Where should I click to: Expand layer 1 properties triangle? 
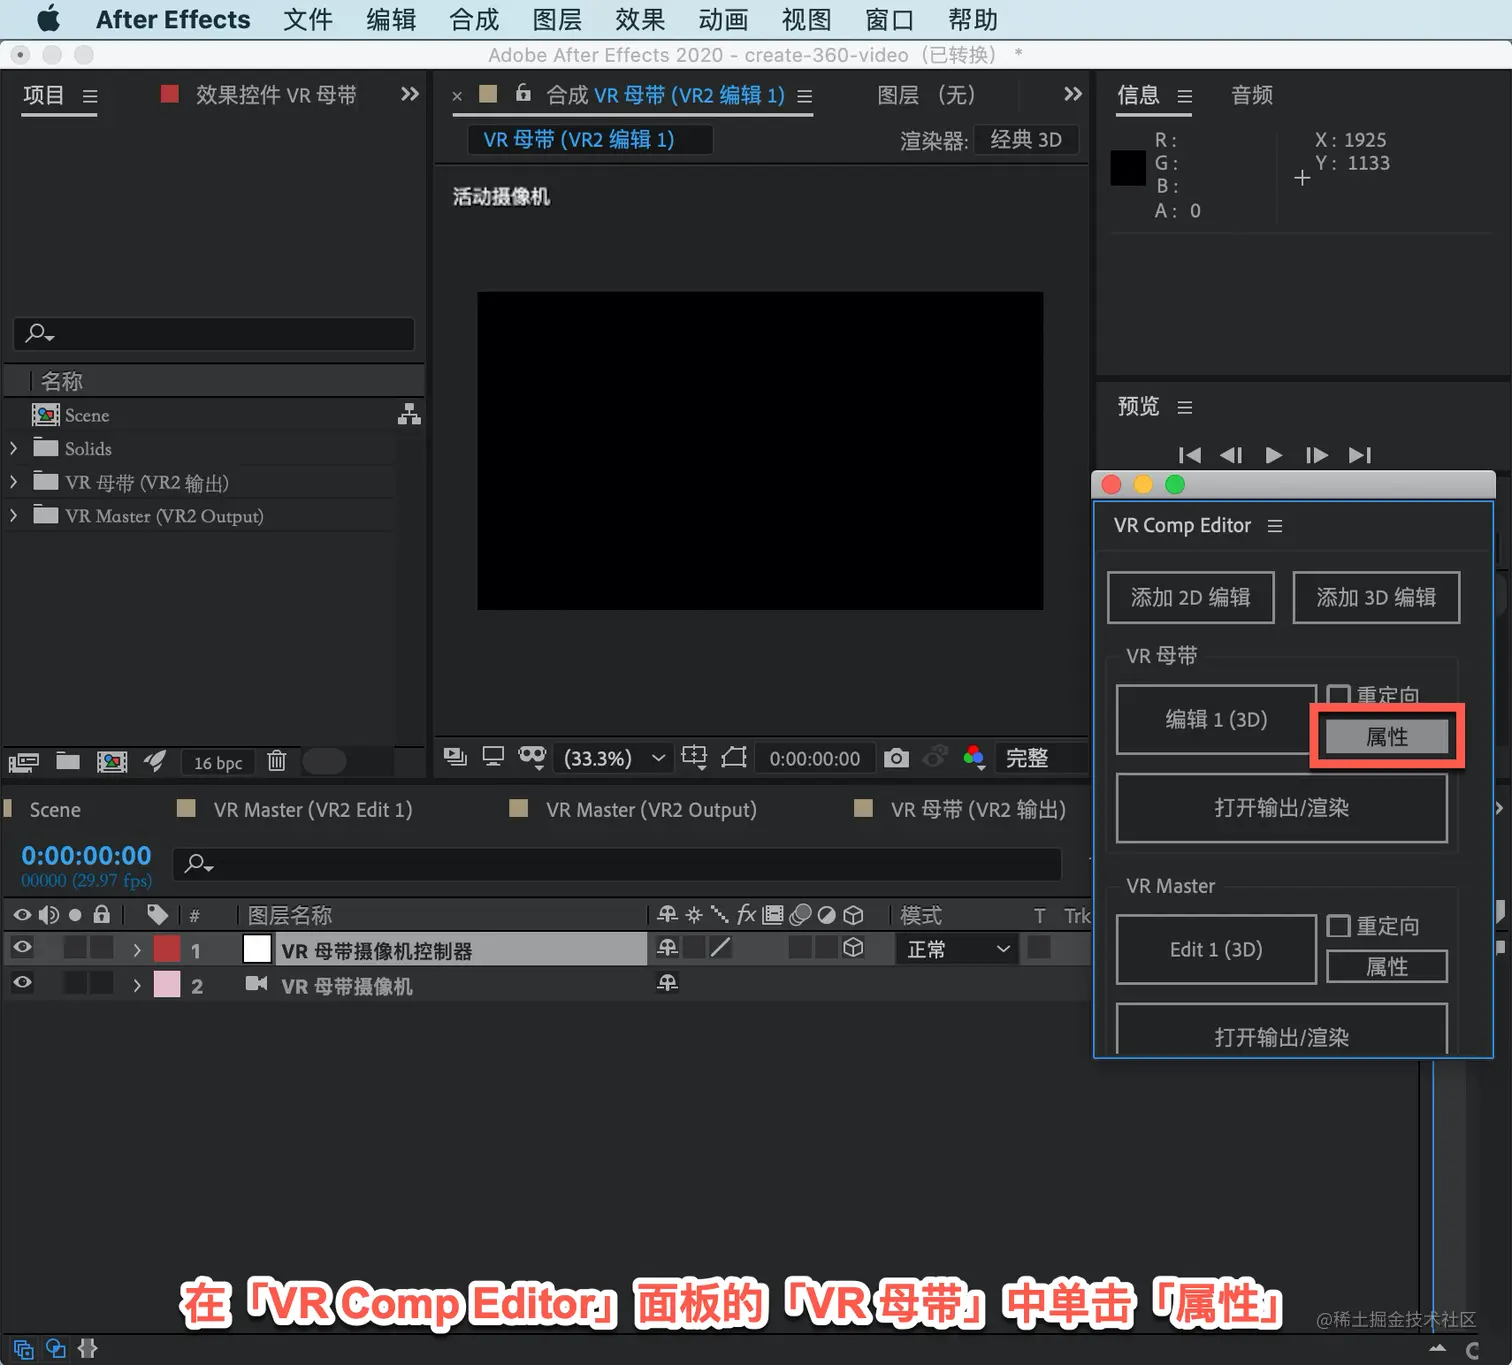tap(137, 949)
